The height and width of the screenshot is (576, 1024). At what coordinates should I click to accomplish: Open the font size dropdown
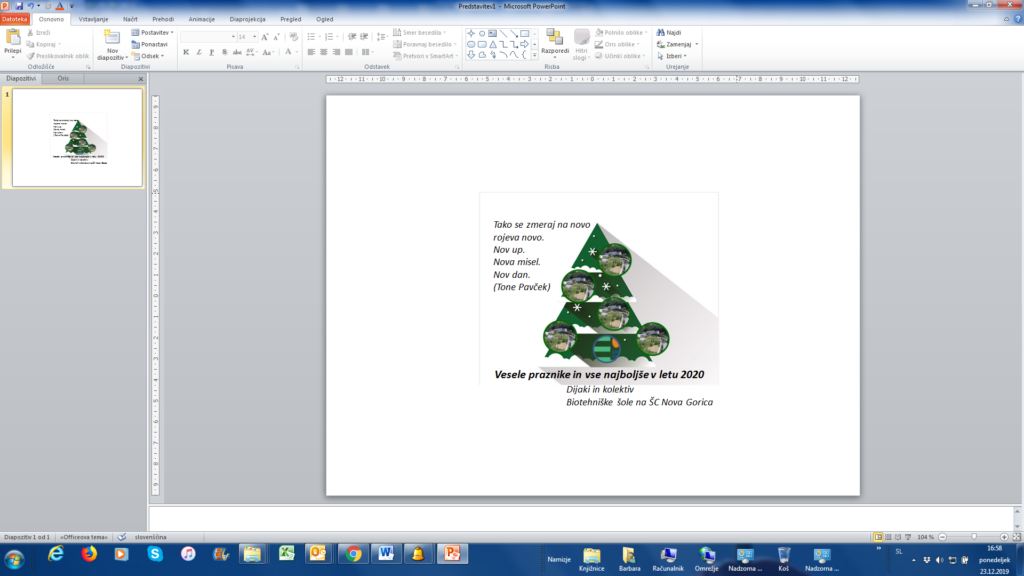pyautogui.click(x=254, y=37)
